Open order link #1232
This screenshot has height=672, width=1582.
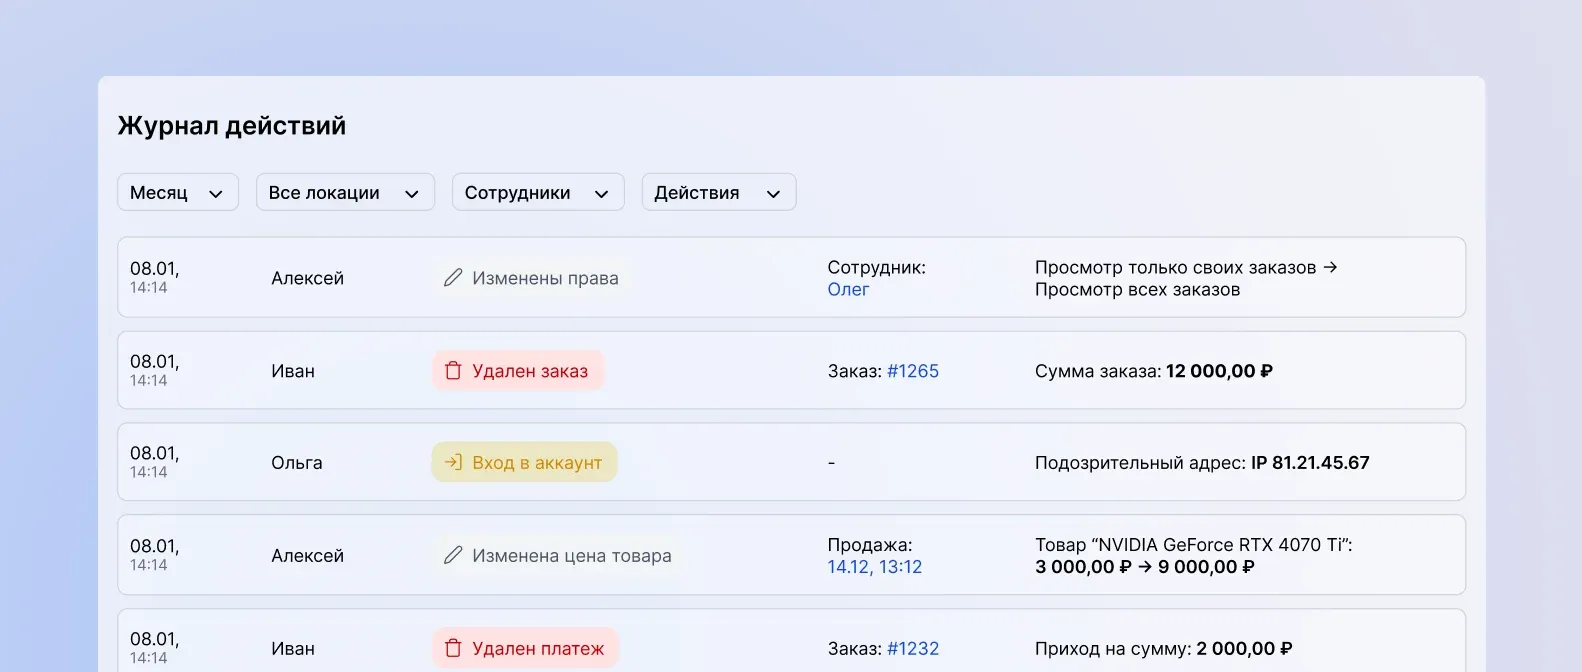tap(913, 649)
